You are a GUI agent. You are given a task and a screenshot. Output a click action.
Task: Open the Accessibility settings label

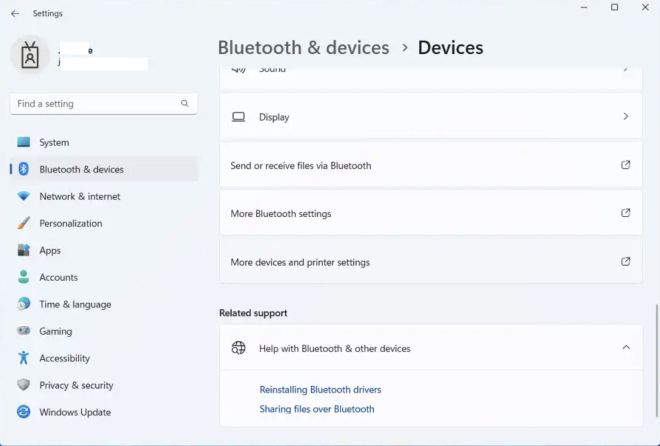coord(64,358)
